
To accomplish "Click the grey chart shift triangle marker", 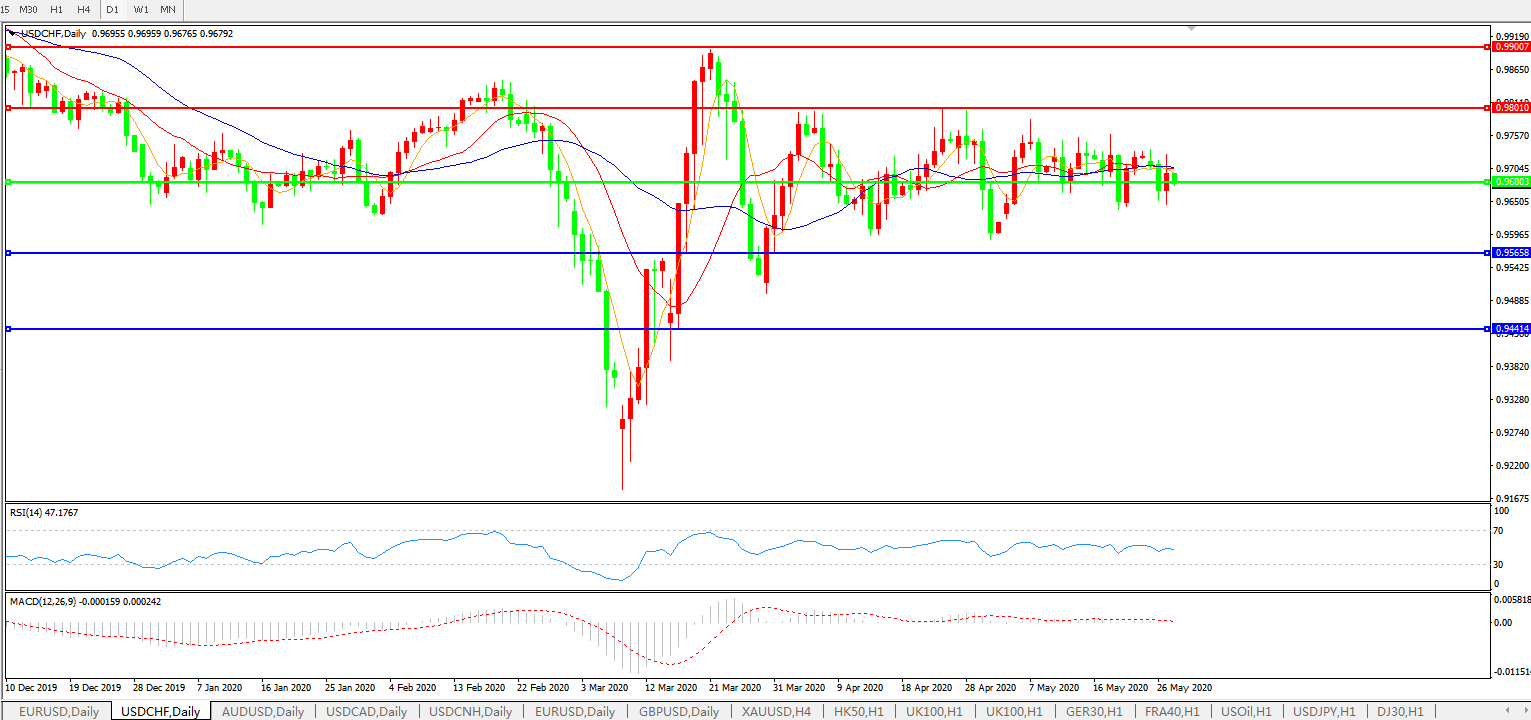I will (1191, 28).
